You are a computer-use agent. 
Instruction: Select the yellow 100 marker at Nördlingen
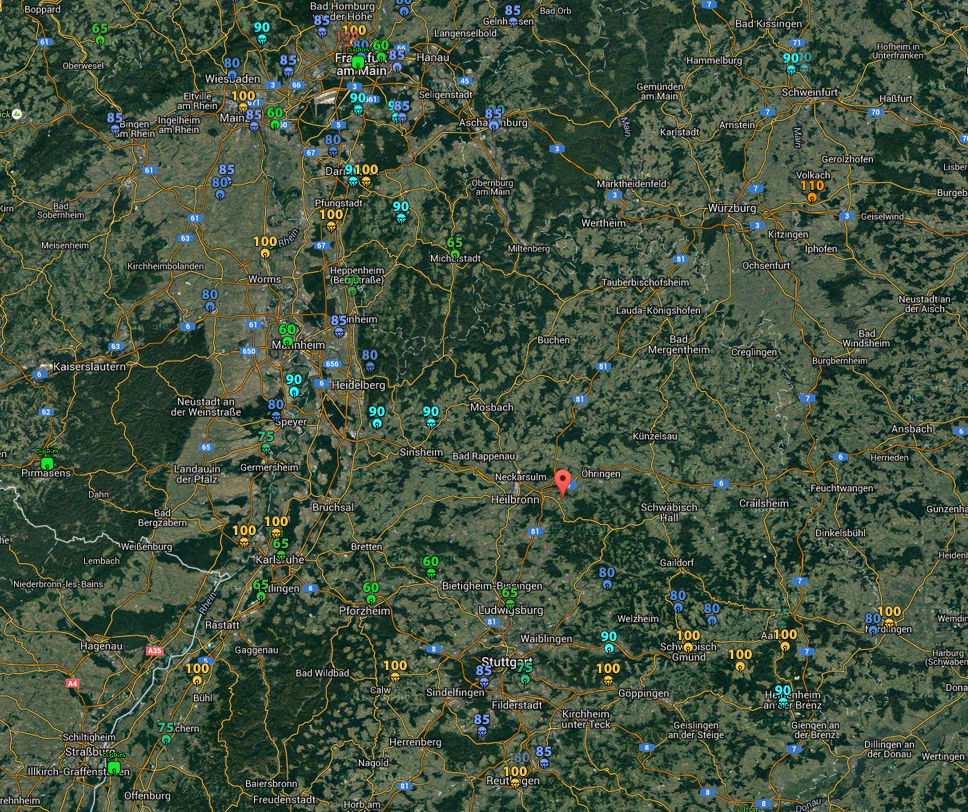[888, 617]
